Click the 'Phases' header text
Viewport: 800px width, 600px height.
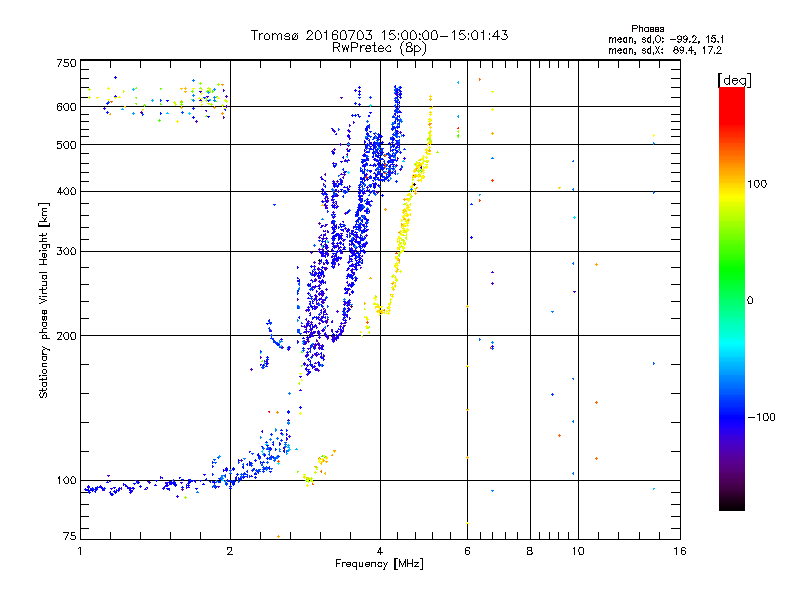[x=647, y=29]
